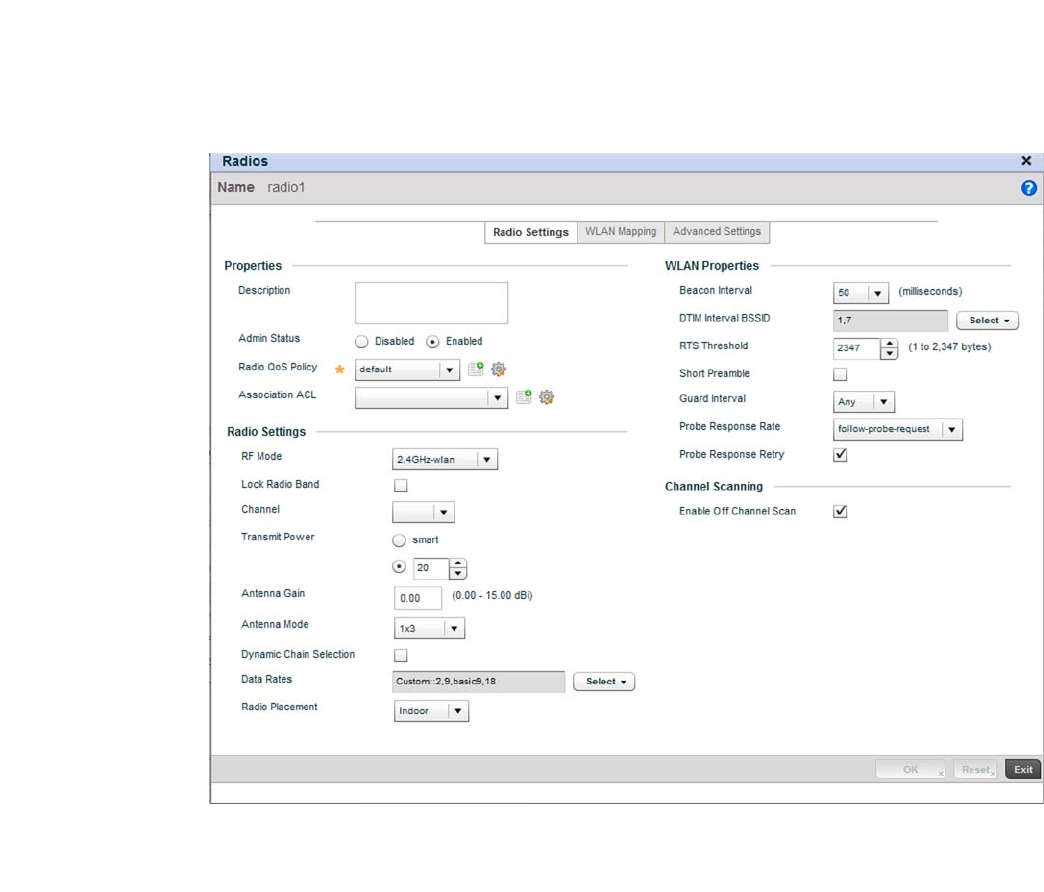The width and height of the screenshot is (1044, 892).
Task: Set Admin Status to Disabled
Action: pyautogui.click(x=362, y=341)
